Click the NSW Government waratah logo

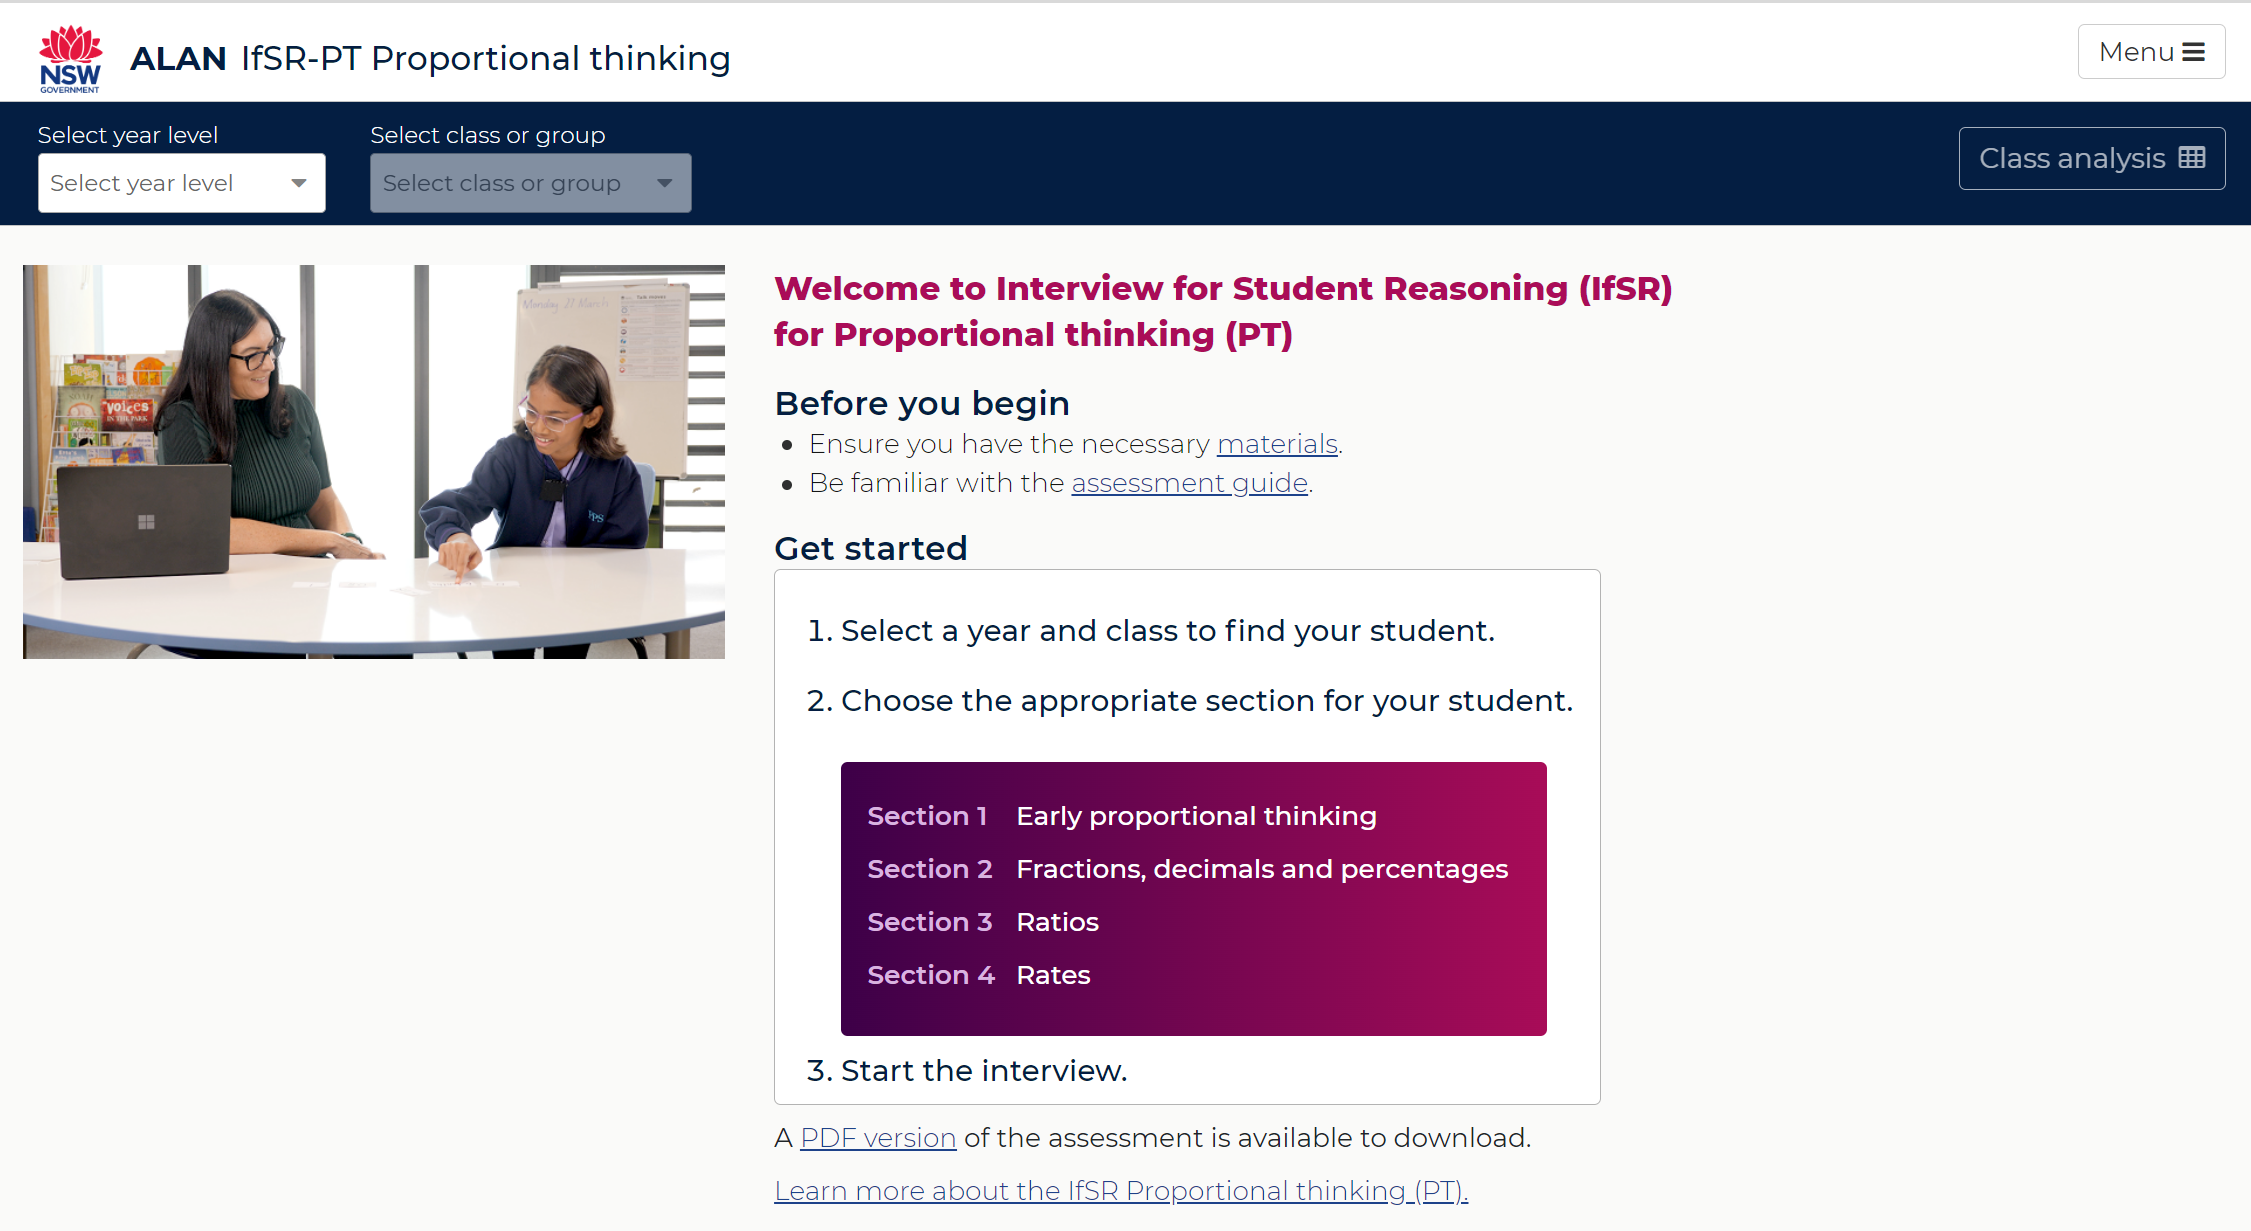(70, 58)
